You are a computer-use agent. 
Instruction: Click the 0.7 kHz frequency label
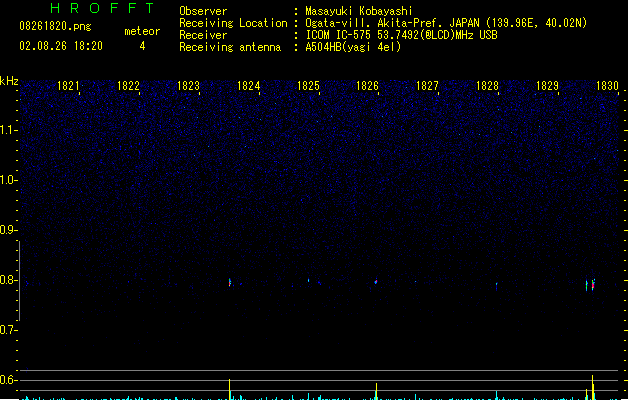pyautogui.click(x=8, y=330)
